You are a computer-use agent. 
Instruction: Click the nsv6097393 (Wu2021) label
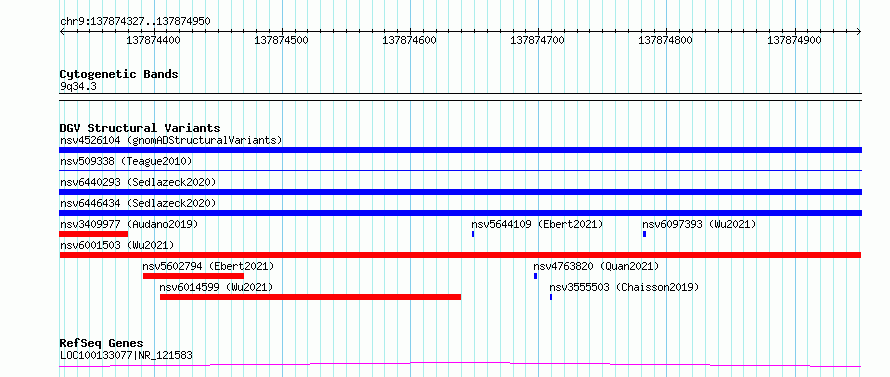699,224
